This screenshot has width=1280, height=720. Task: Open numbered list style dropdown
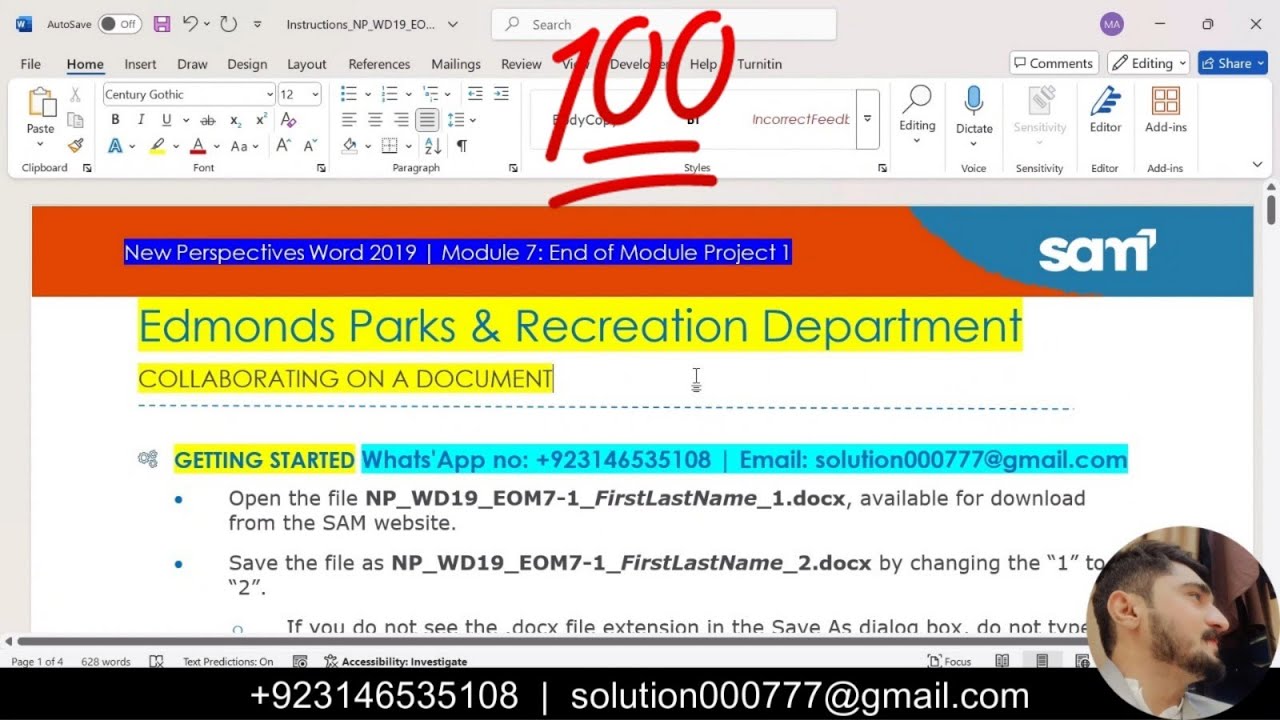tap(409, 94)
